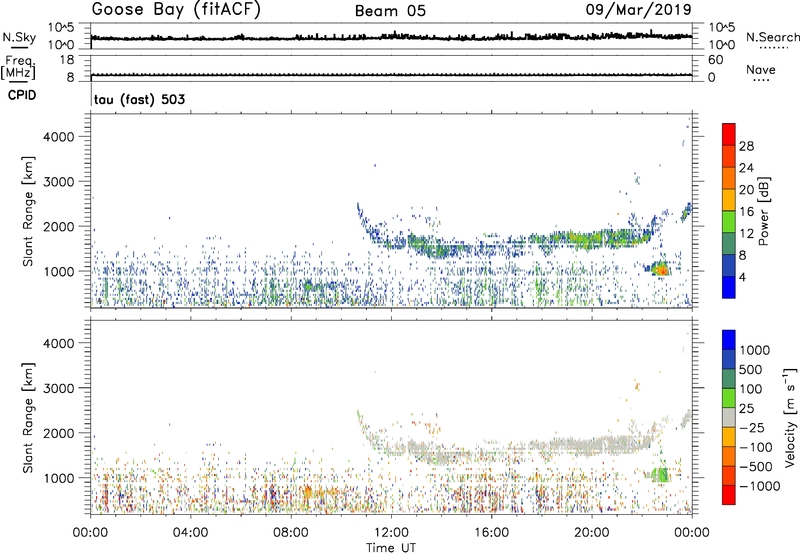Click the "−1000" label on velocity colorbar
Screen dimensions: 800x554
pyautogui.click(x=759, y=486)
